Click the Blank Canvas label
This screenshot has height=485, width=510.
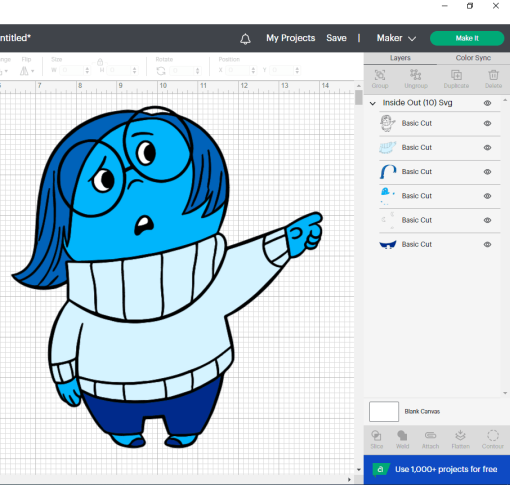tap(422, 411)
